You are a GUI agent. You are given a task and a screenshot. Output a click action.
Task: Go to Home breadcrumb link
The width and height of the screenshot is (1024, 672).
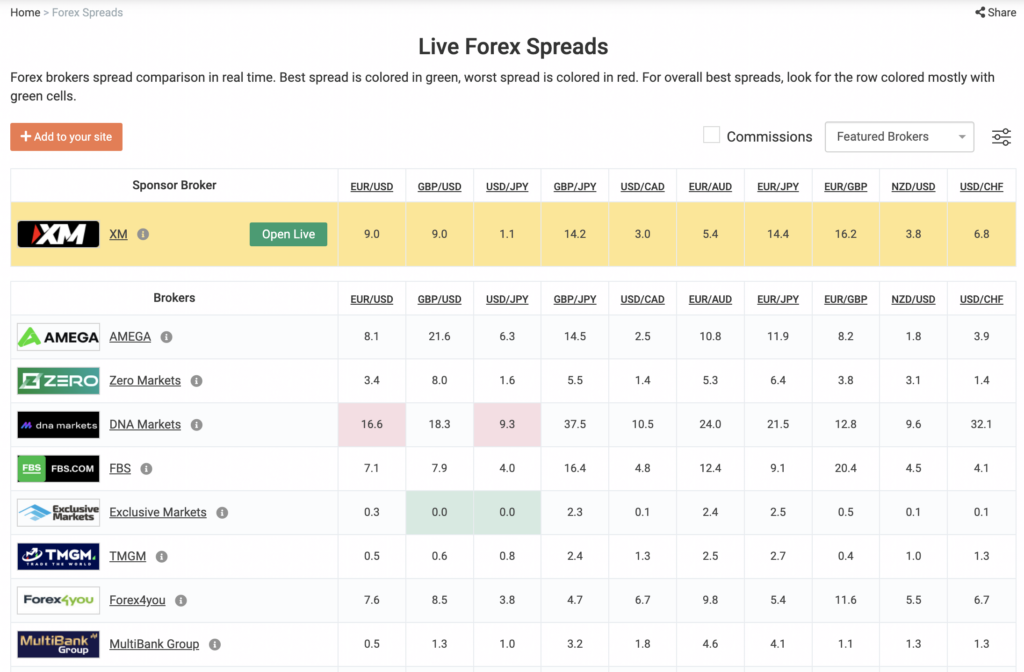(x=25, y=12)
